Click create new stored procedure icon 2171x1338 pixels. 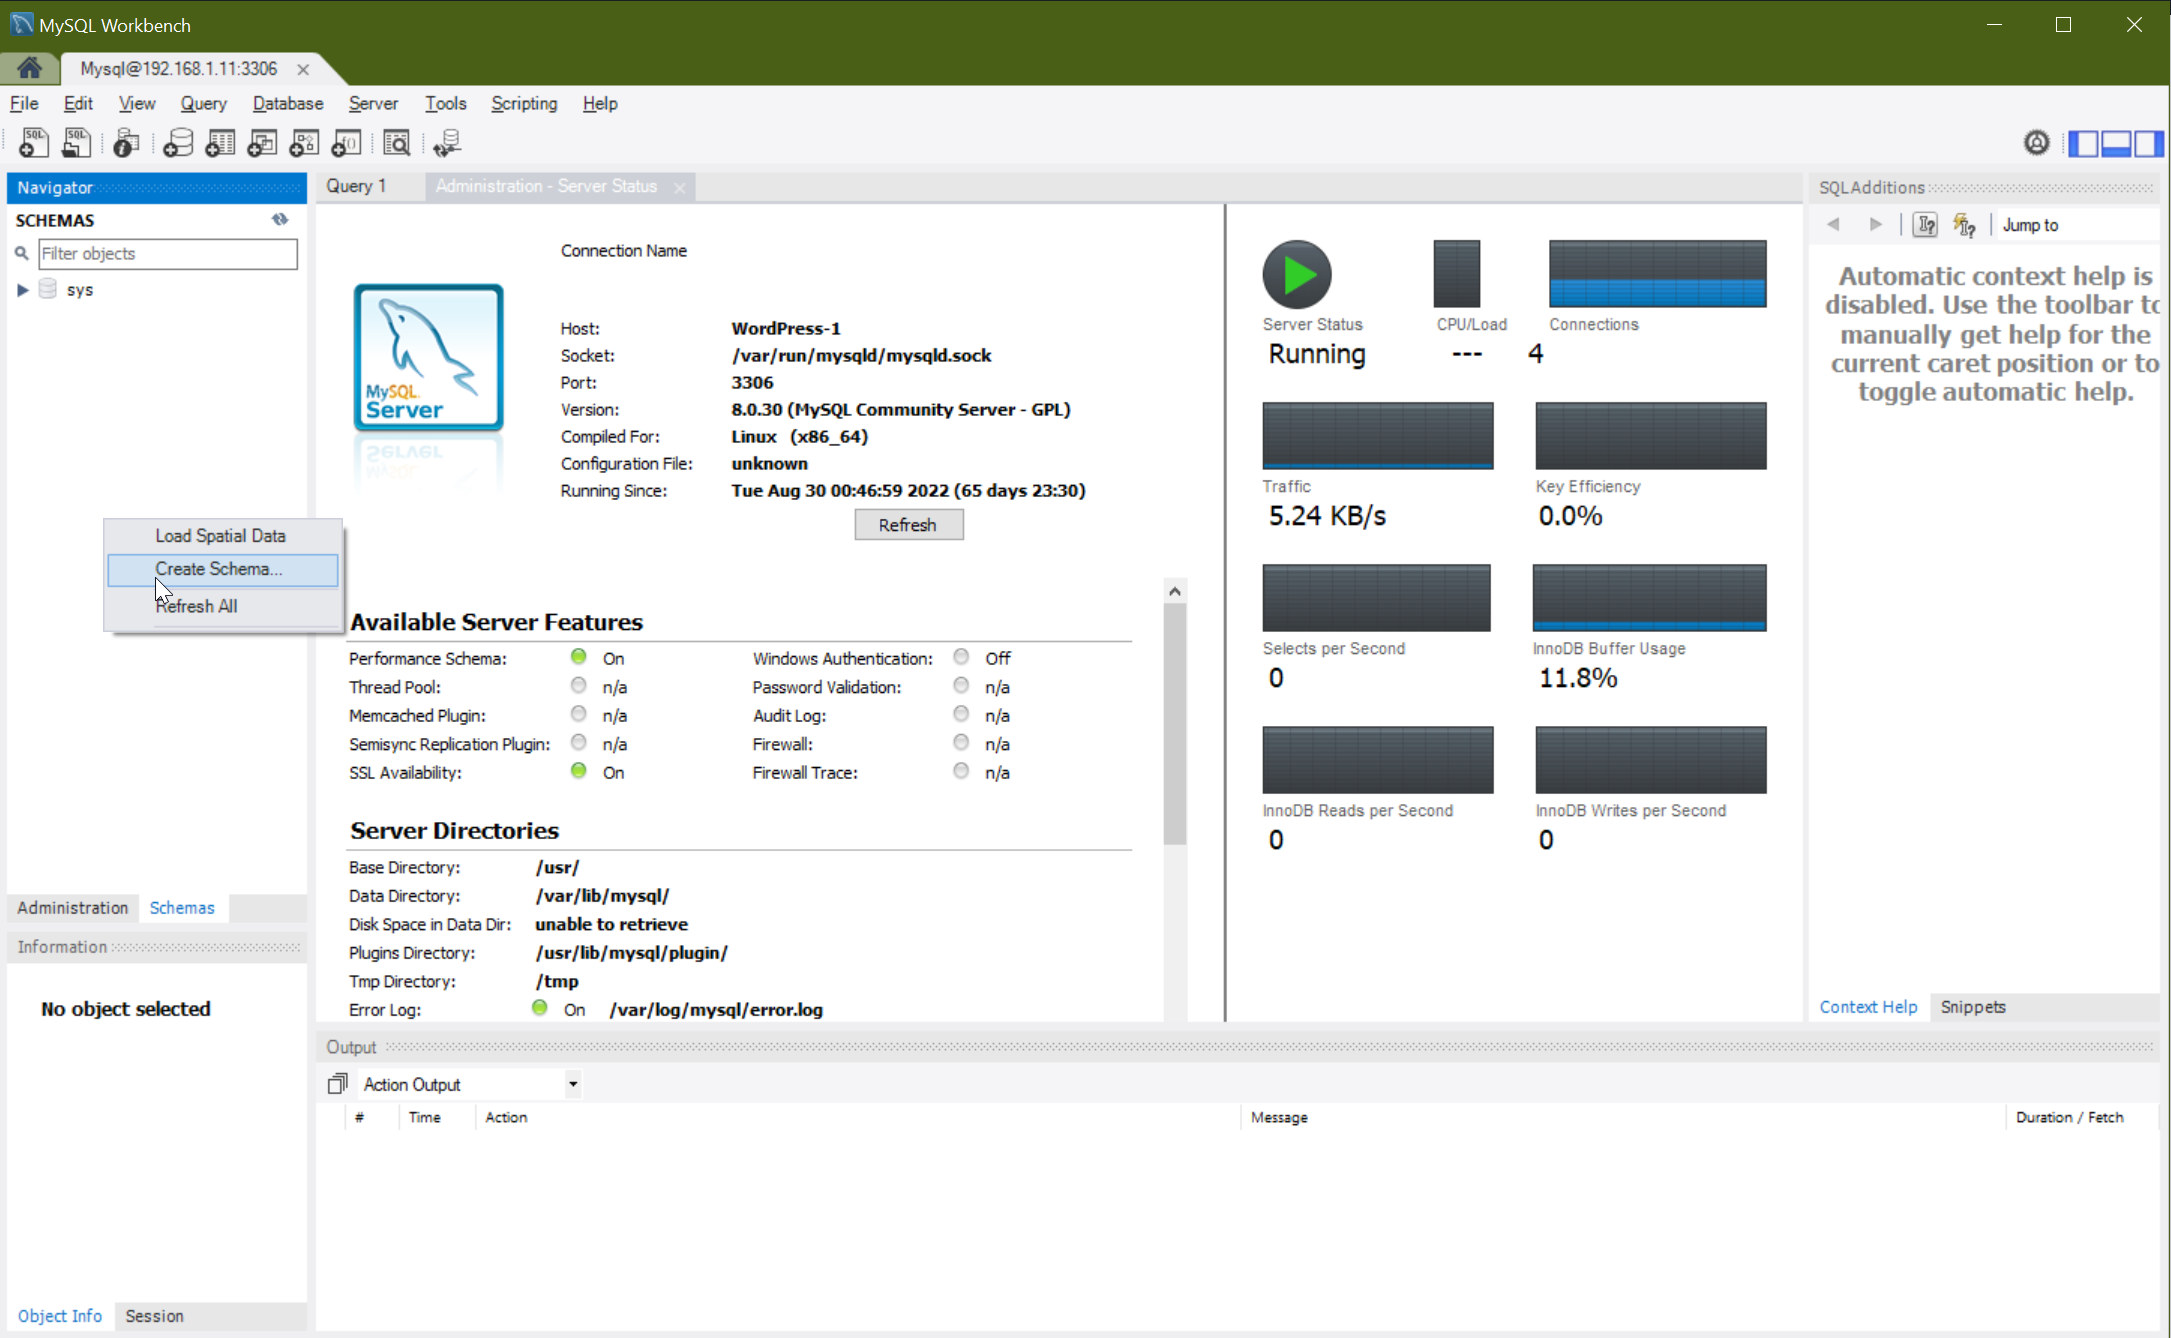click(x=304, y=143)
